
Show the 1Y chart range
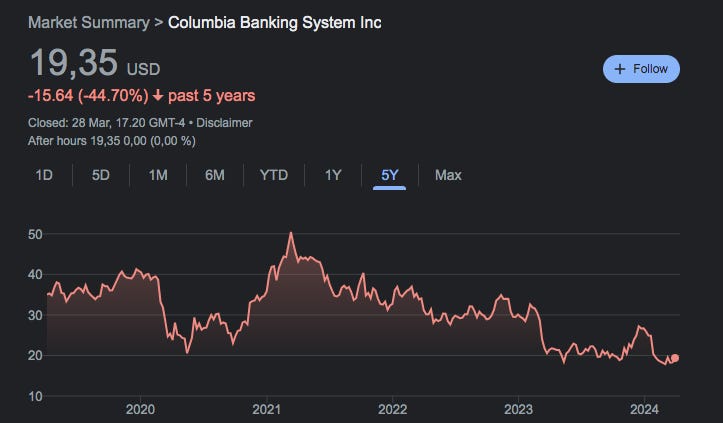click(333, 175)
